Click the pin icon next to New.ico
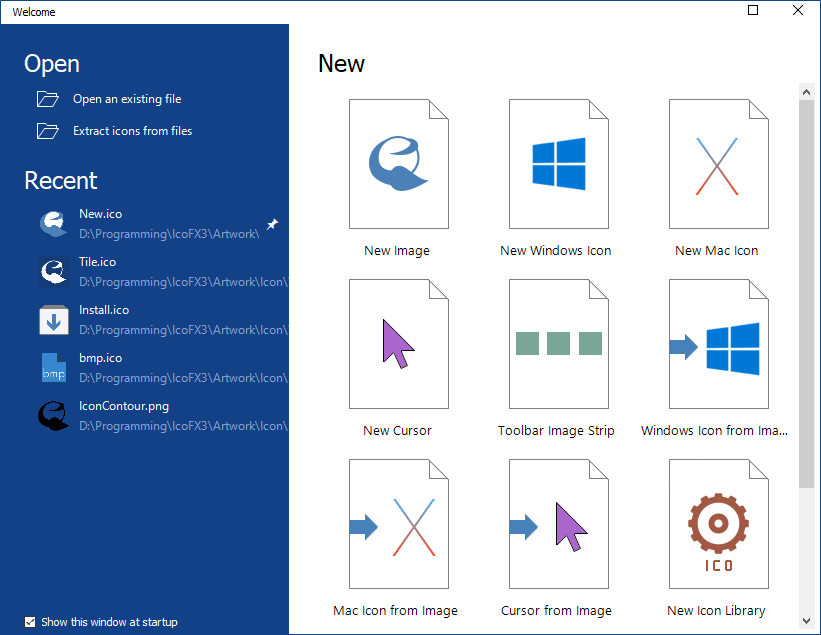The width and height of the screenshot is (821, 635). pyautogui.click(x=272, y=224)
